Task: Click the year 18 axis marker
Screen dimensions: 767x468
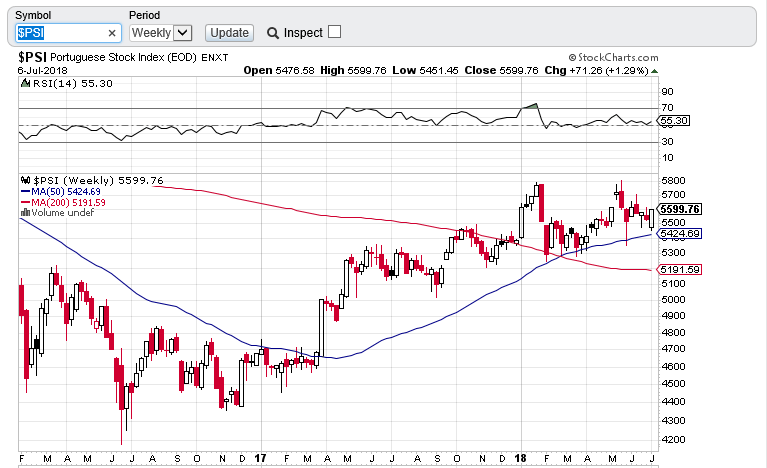Action: [520, 458]
